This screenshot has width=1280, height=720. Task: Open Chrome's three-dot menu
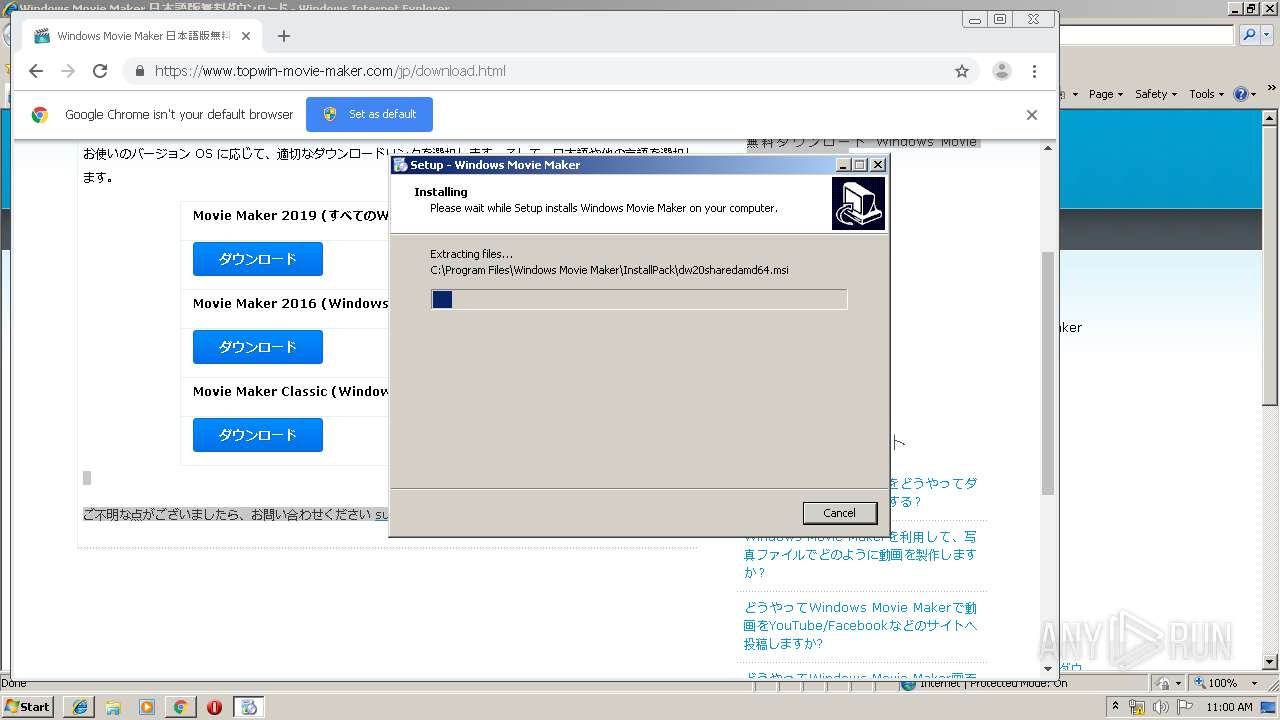tap(1034, 71)
